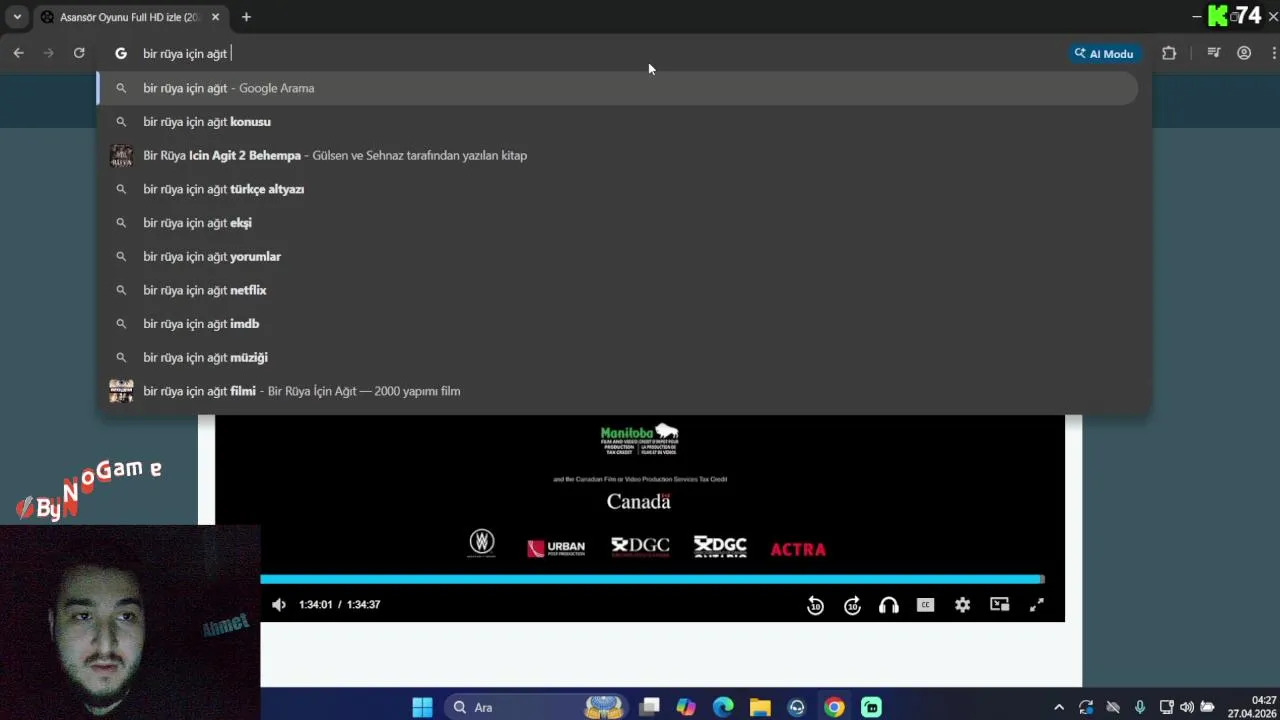Choose 'bir rüya için ağıt netflix' suggestion
1280x720 pixels.
(617, 290)
